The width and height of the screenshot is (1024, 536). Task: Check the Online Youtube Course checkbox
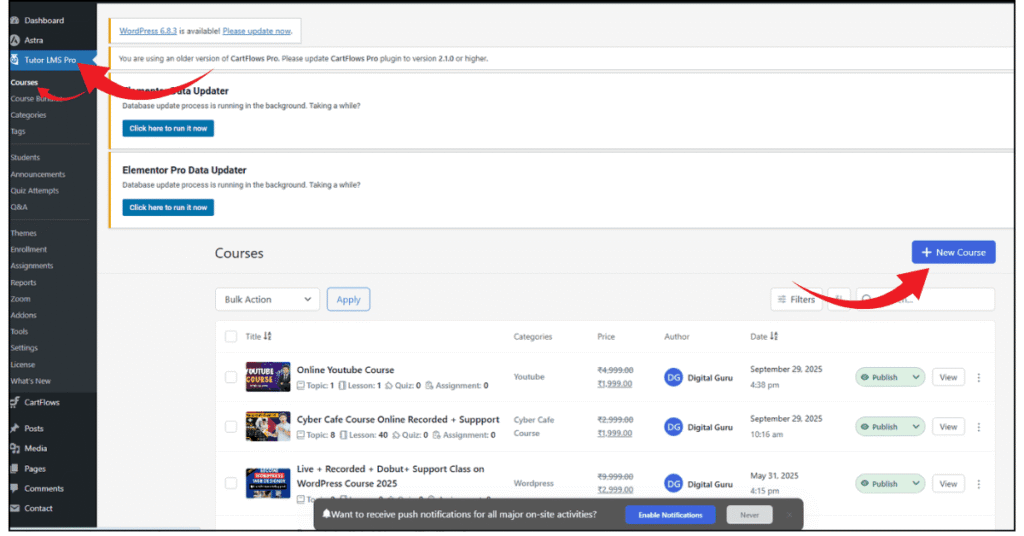[x=231, y=377]
